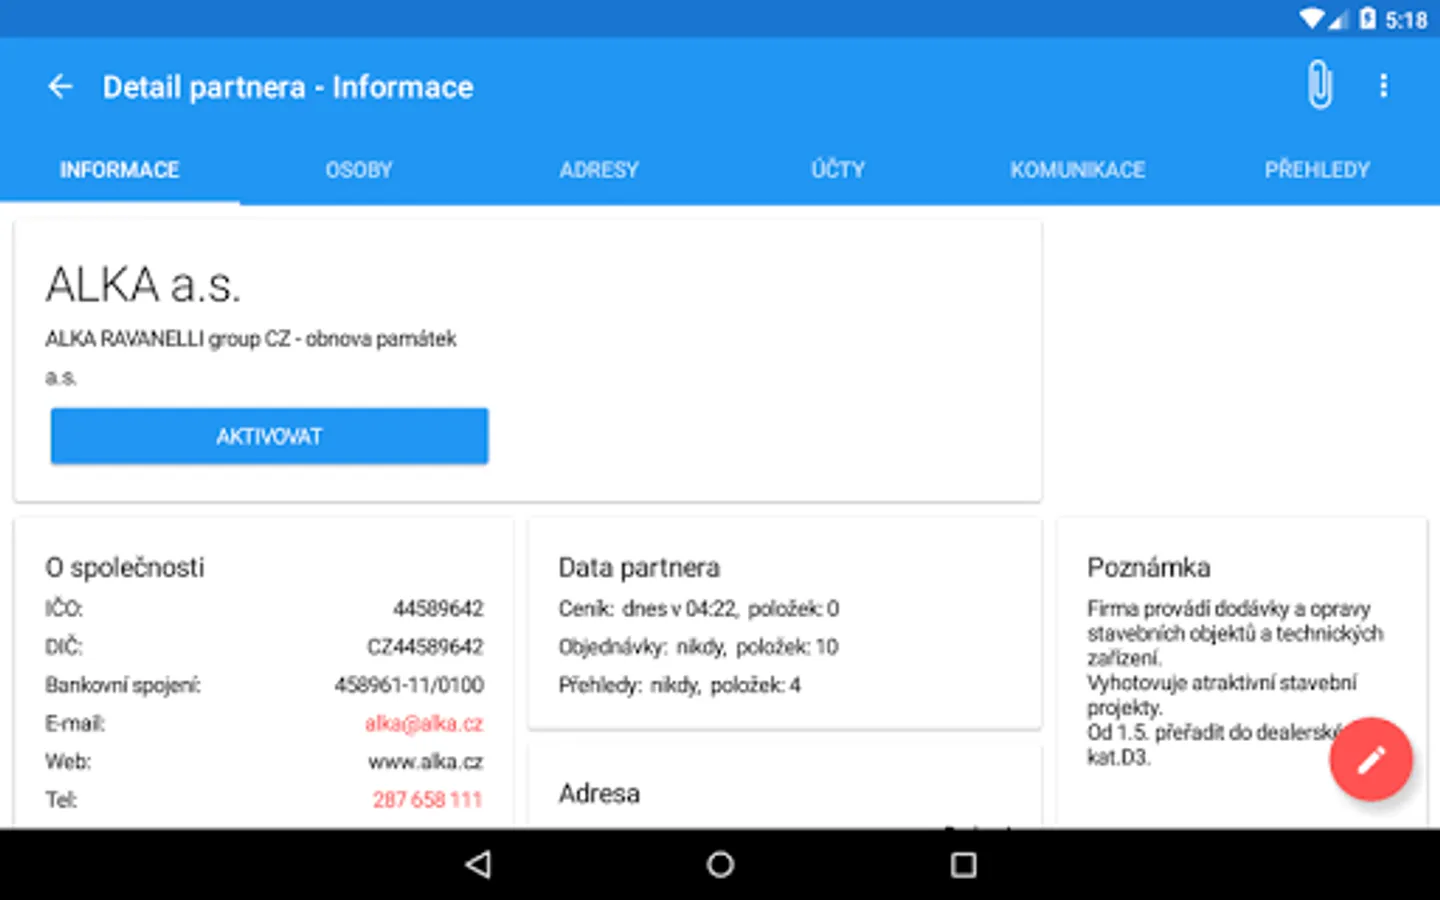Tap the back arrow icon
This screenshot has height=900, width=1440.
tap(60, 87)
